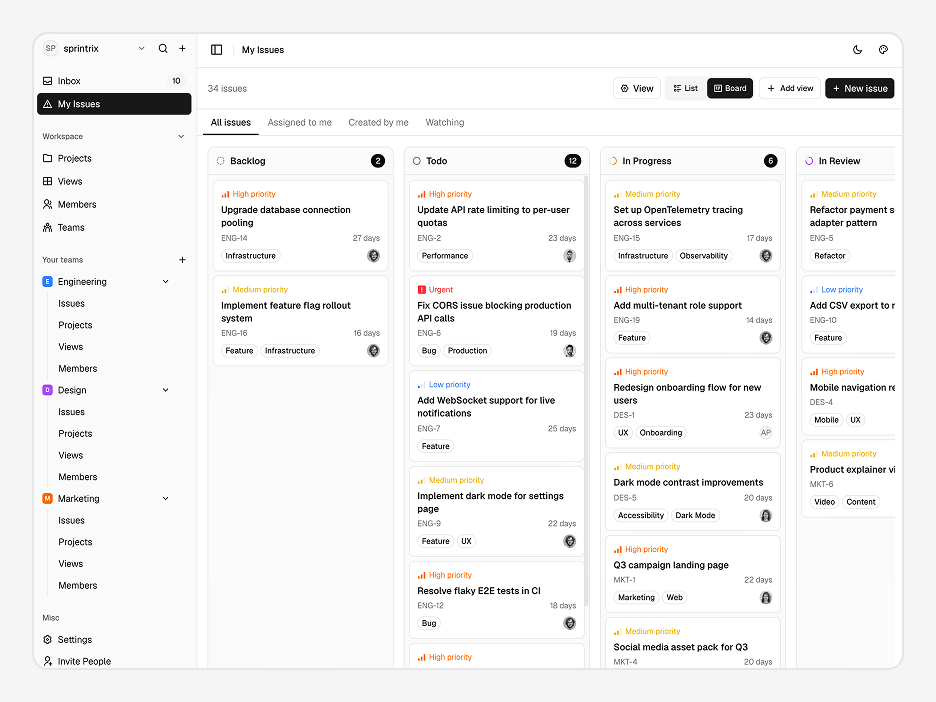Click the Add view button
The width and height of the screenshot is (936, 702).
(790, 88)
